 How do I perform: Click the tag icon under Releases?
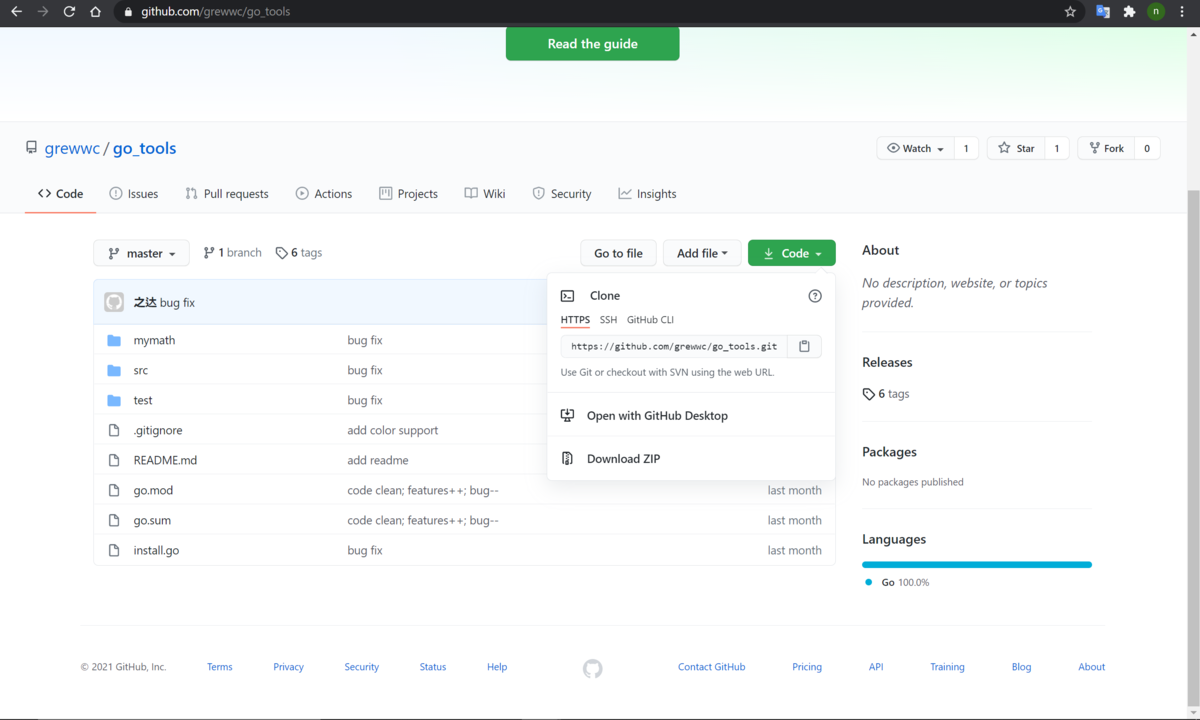point(868,394)
